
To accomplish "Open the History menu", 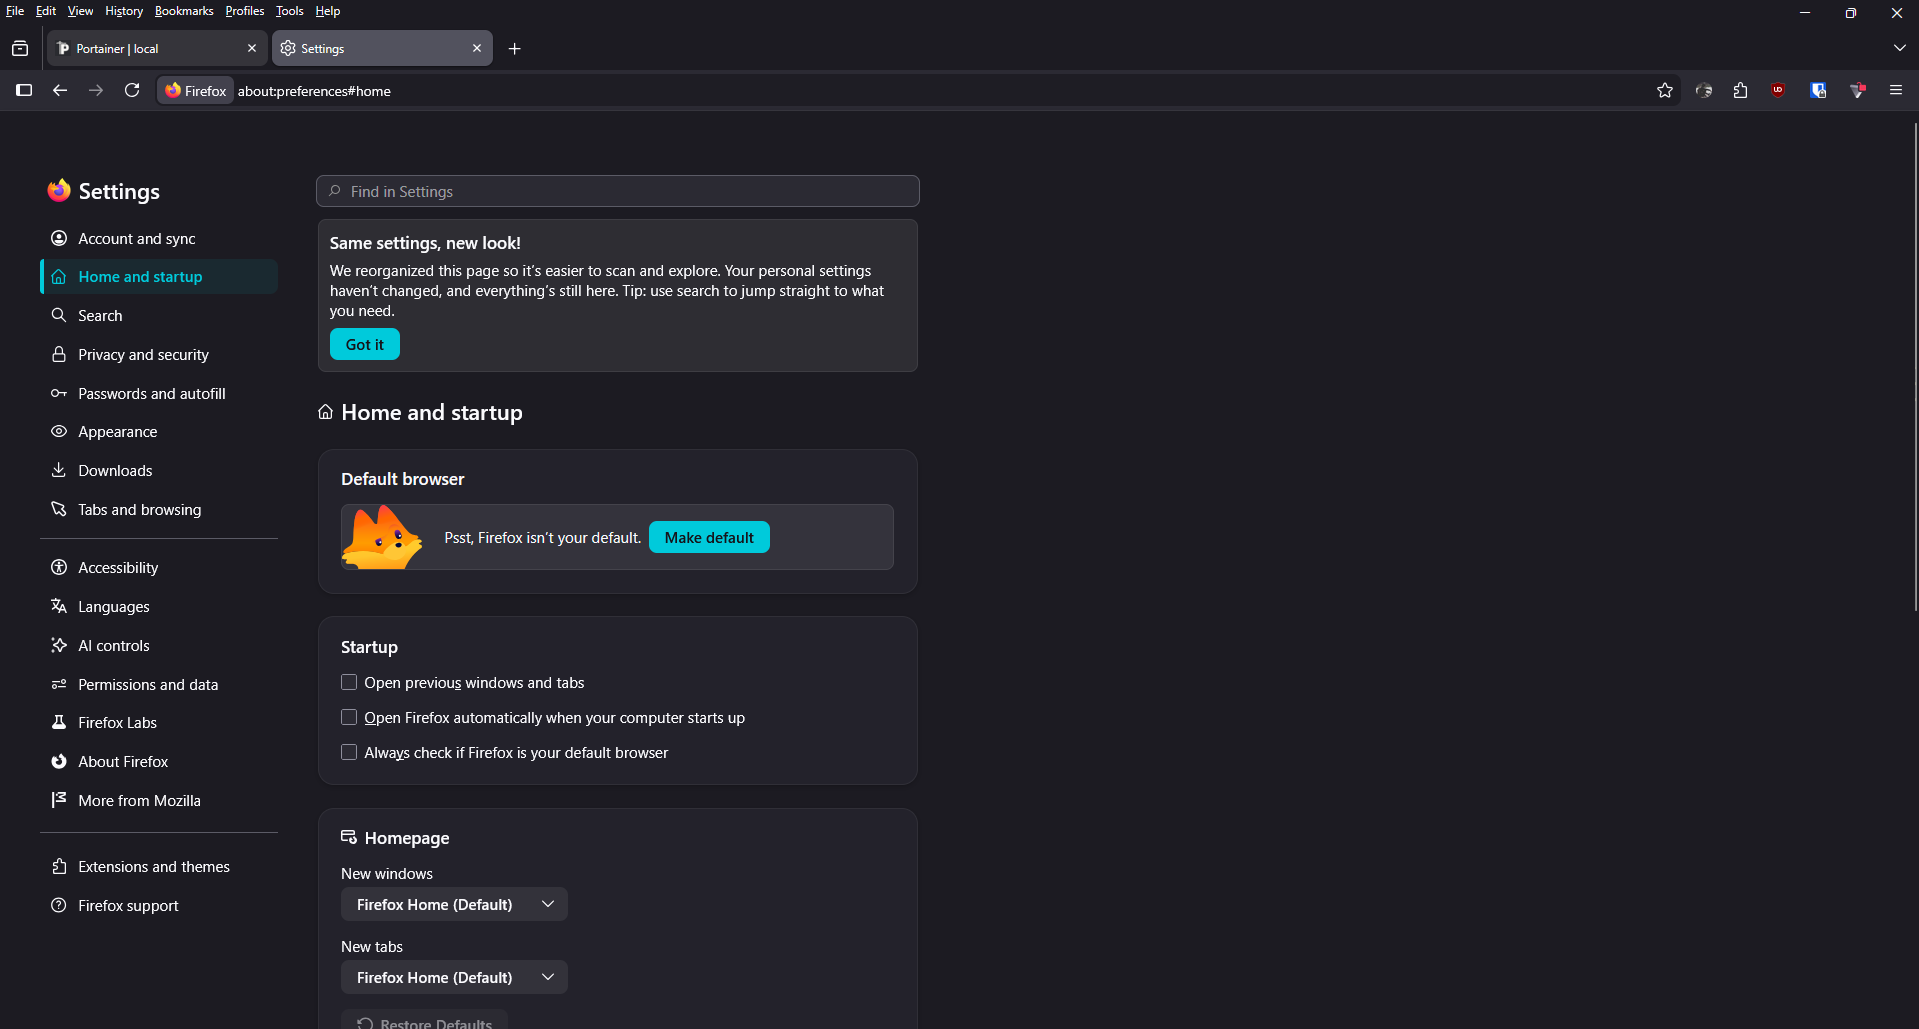I will (x=124, y=11).
